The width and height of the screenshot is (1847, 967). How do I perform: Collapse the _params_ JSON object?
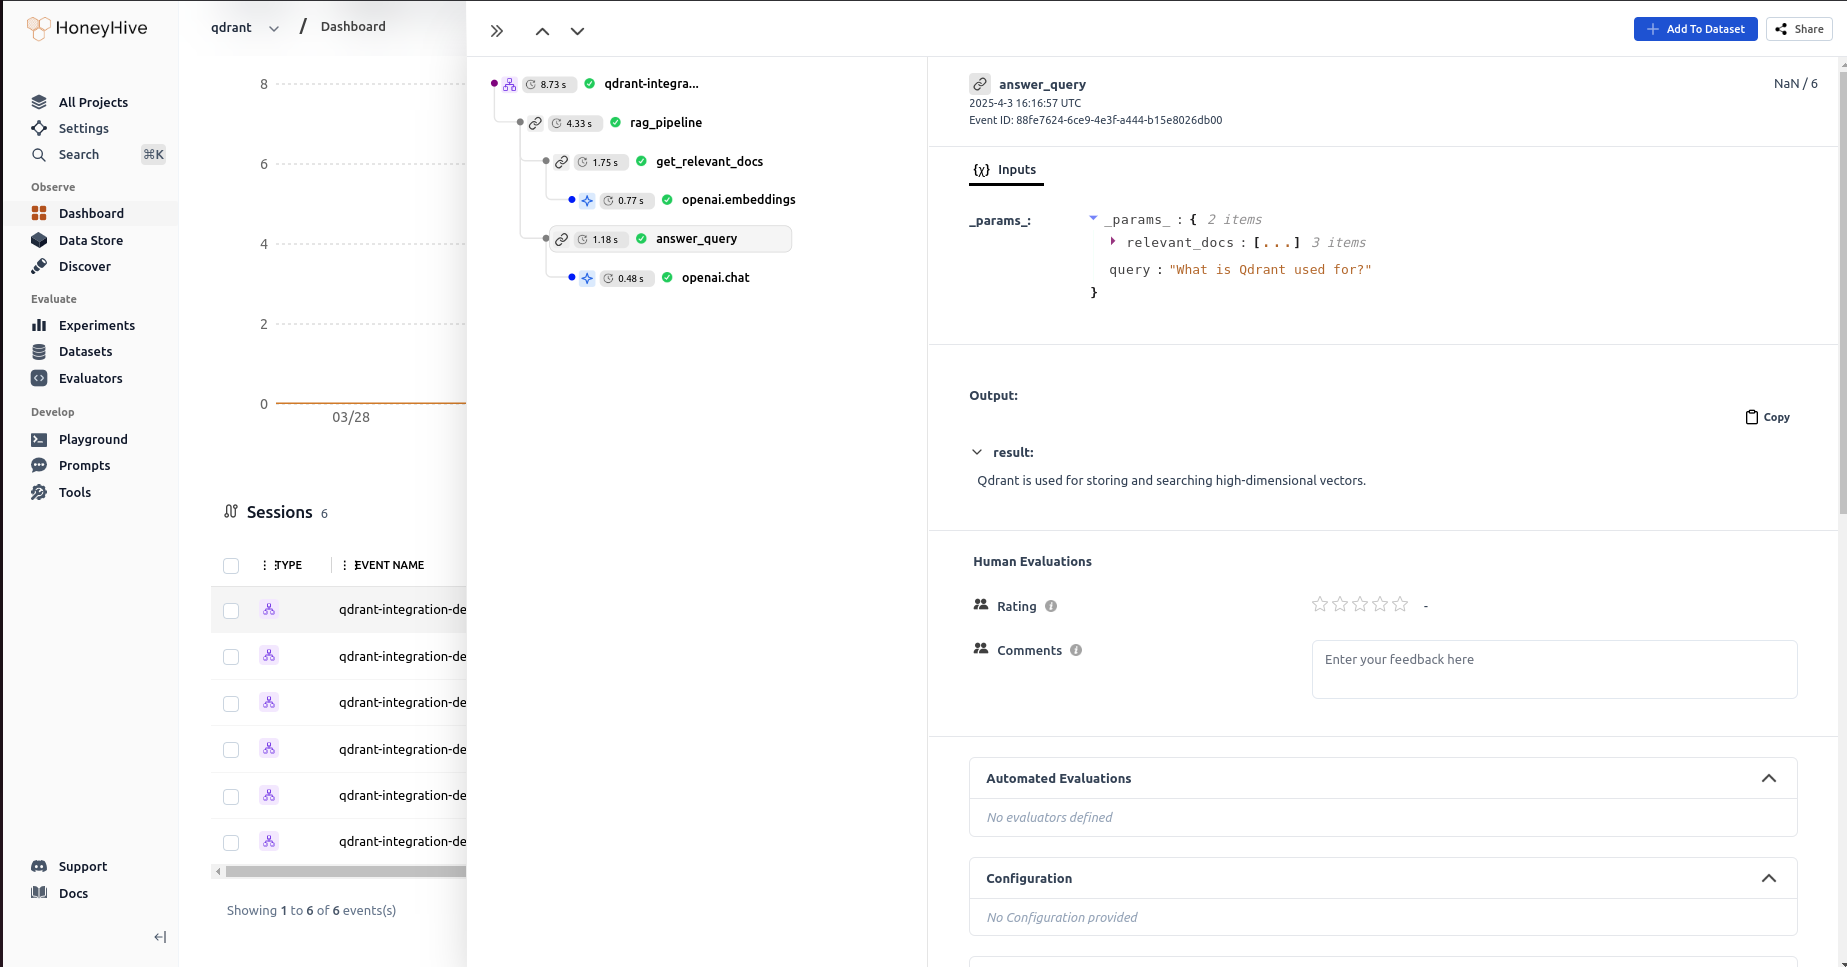1093,218
